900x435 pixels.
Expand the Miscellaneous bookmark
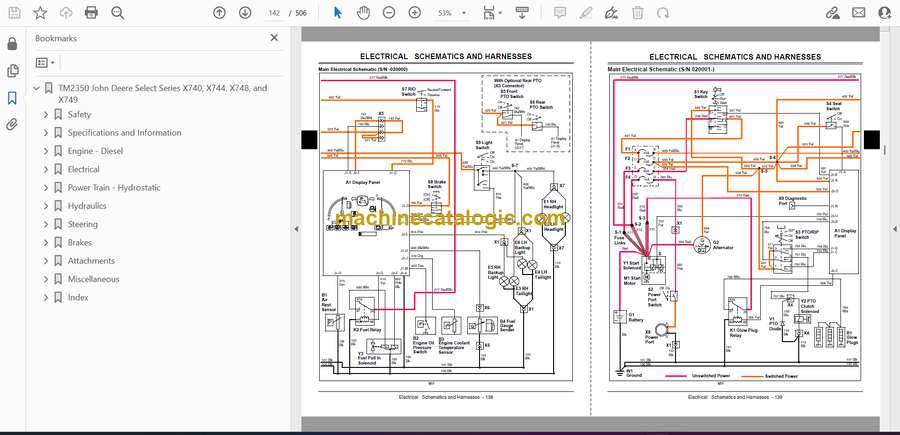[46, 279]
